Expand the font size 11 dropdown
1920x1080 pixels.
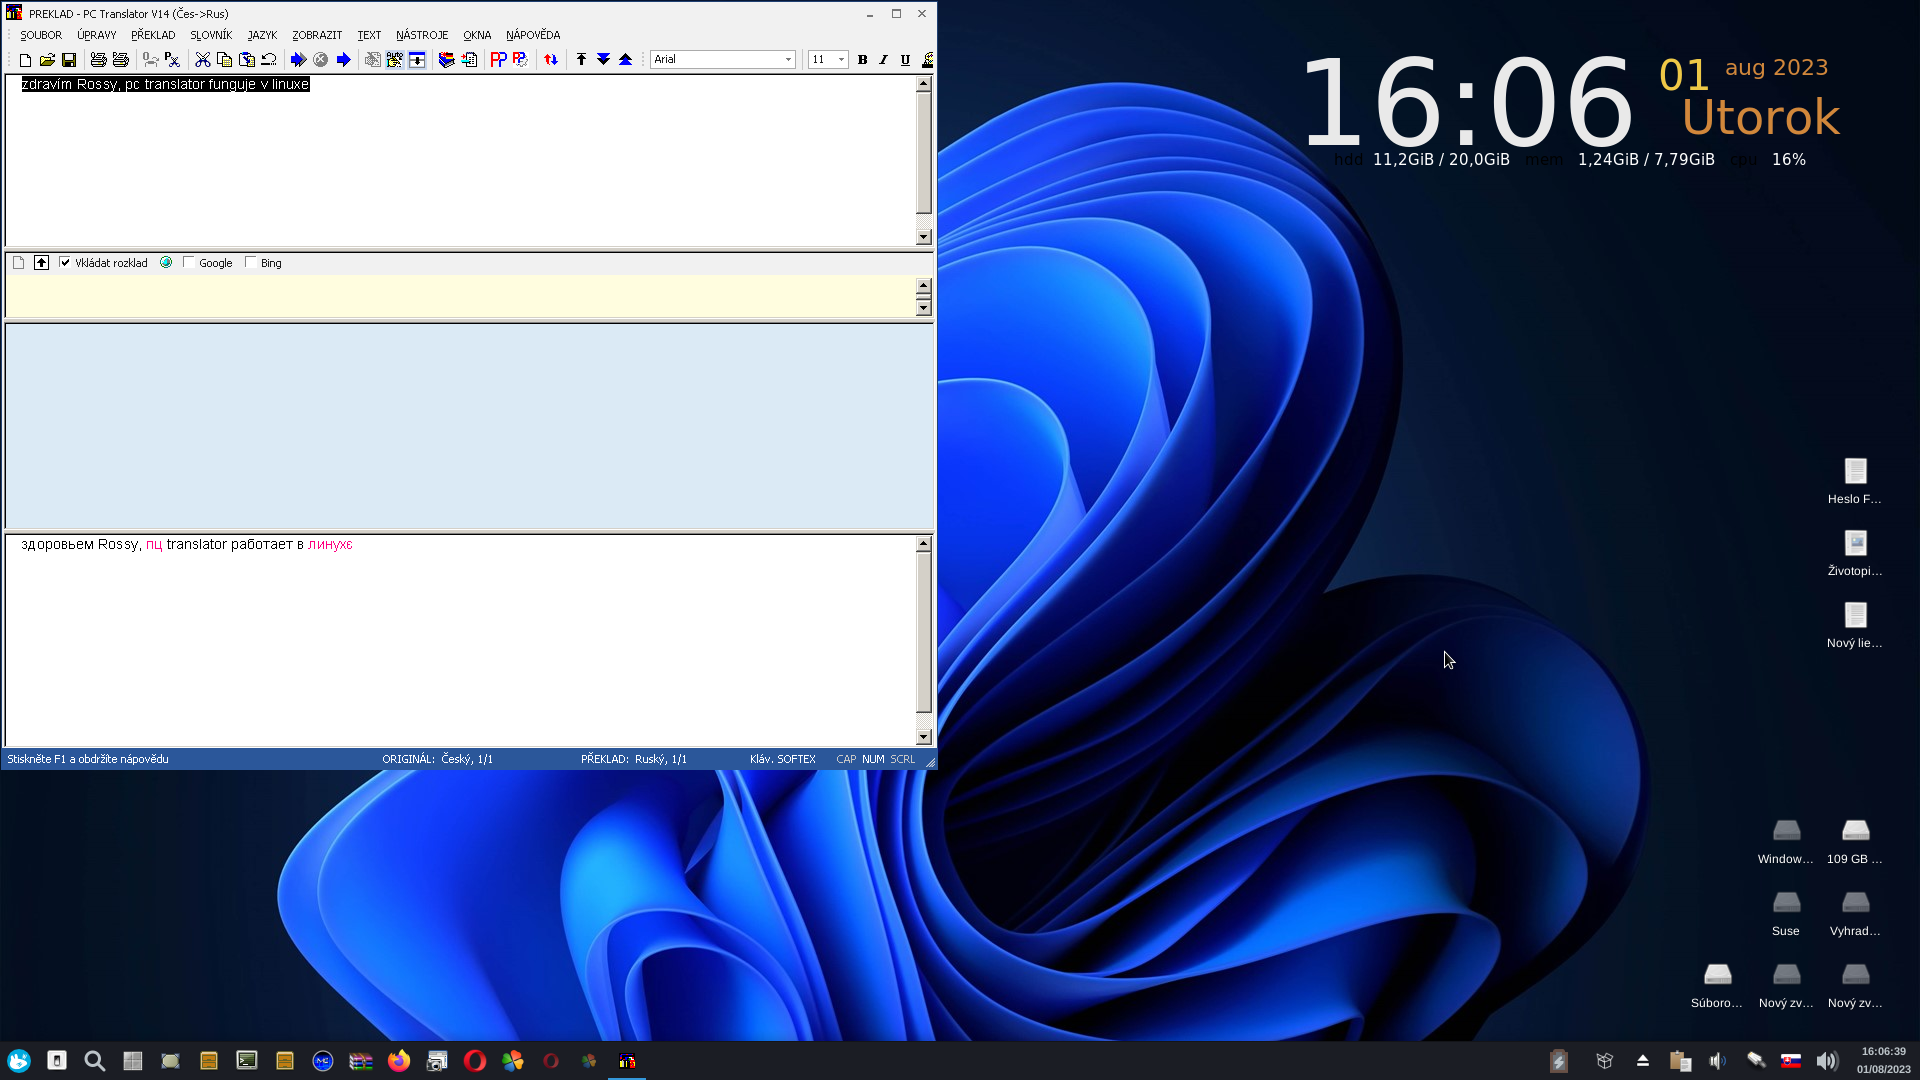pyautogui.click(x=841, y=60)
